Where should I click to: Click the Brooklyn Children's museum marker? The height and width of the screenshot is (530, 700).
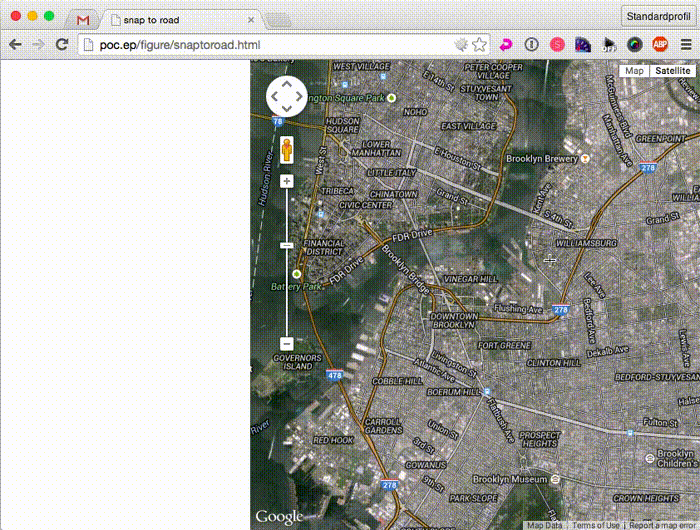click(650, 458)
